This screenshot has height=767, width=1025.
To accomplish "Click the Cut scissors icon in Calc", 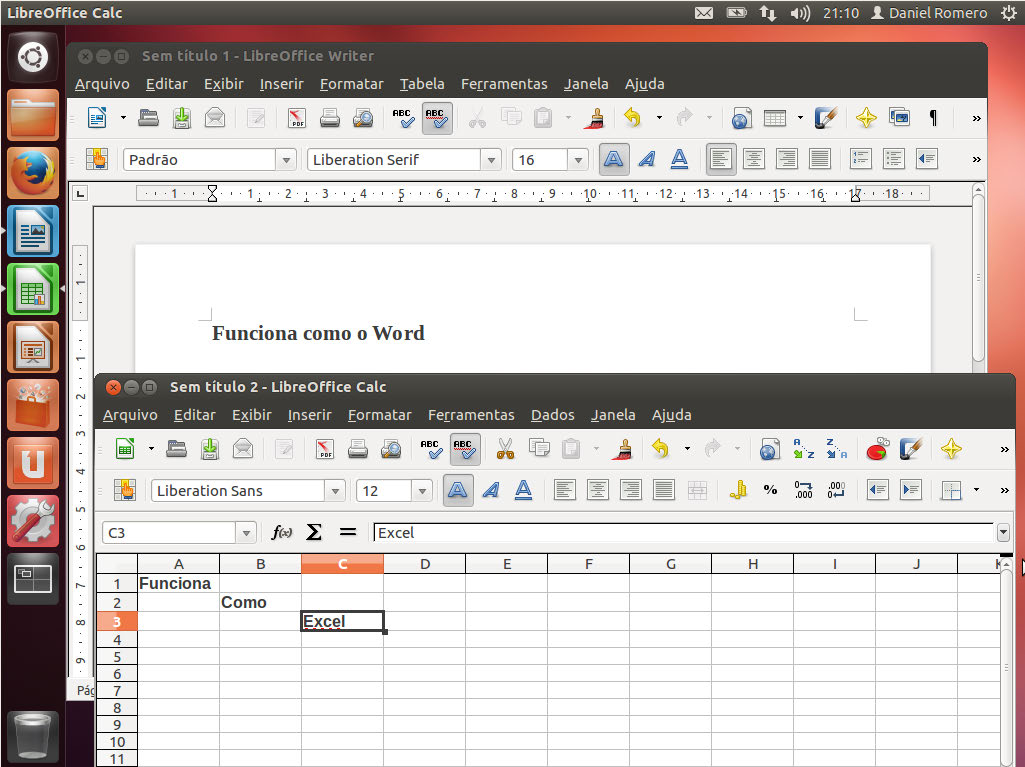I will coord(505,449).
